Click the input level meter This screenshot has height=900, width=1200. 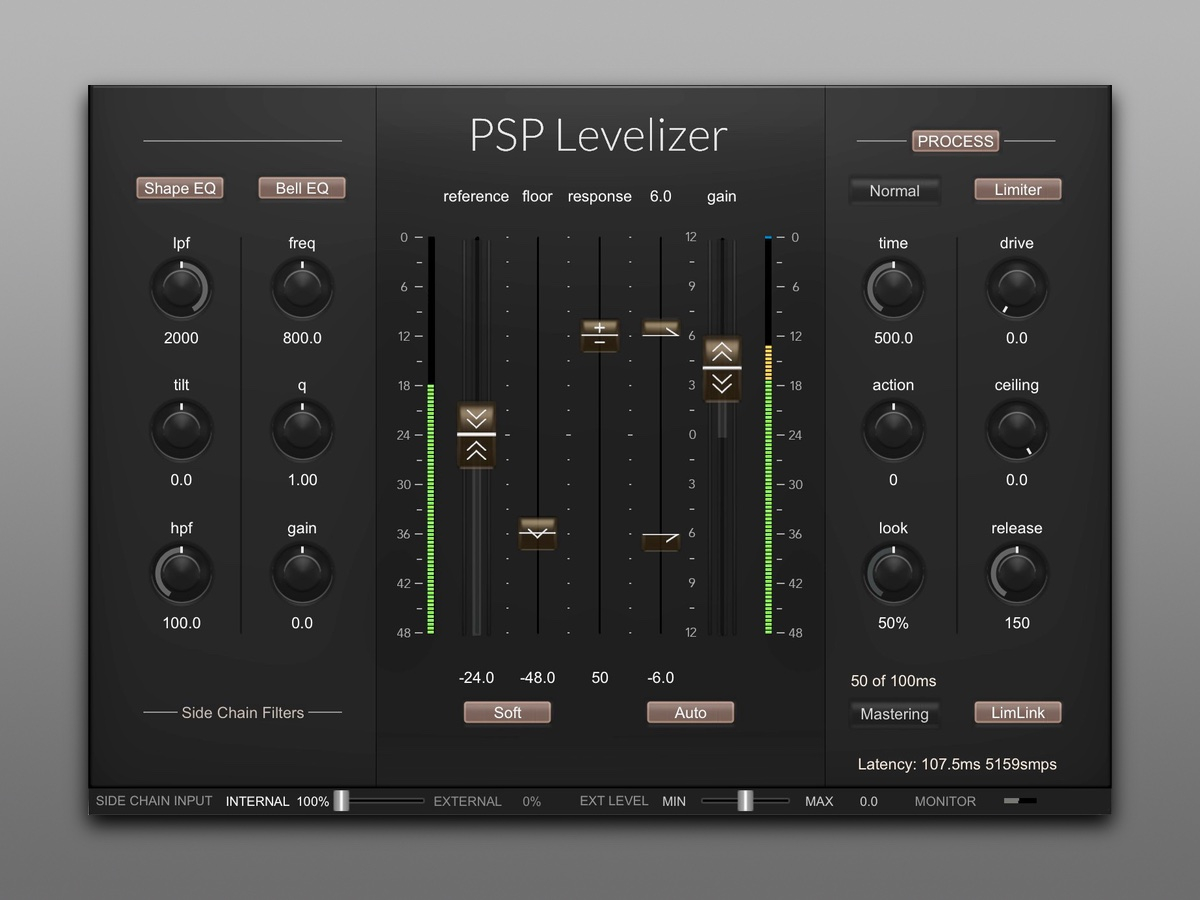(x=431, y=436)
